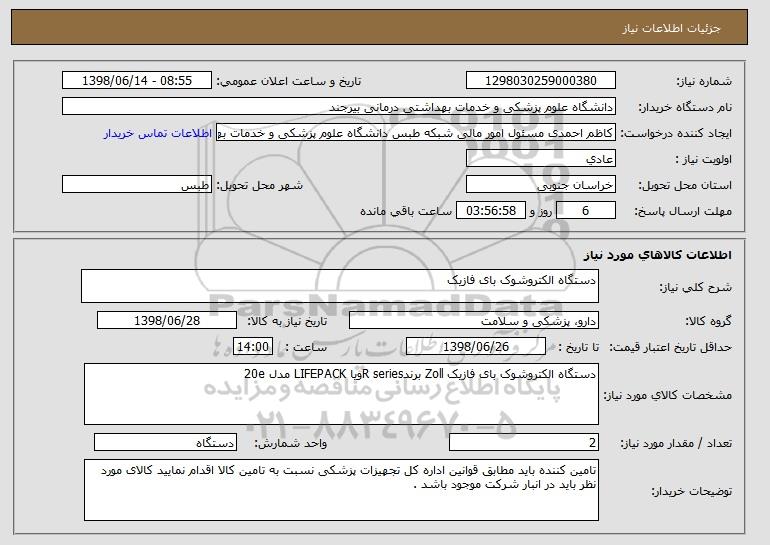Click the label مهلت ارسال پاسخ
Screen dimensions: 770x545
683,211
